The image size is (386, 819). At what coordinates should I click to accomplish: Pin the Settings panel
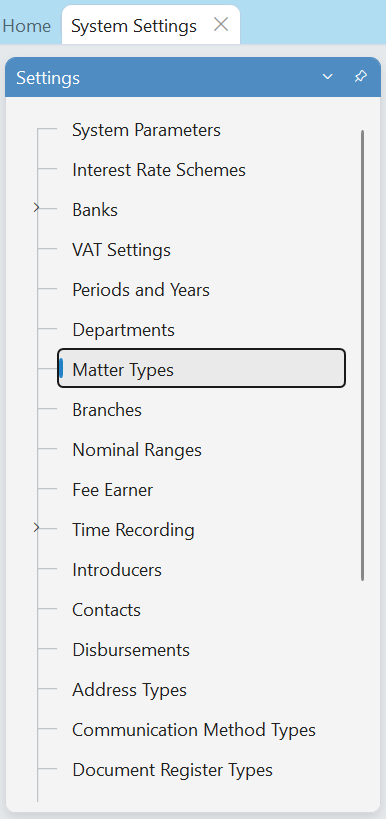tap(360, 76)
